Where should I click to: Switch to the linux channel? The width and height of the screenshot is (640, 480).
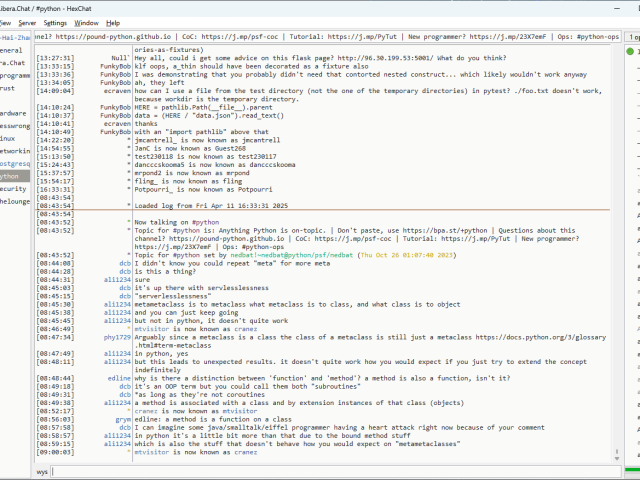[8, 138]
